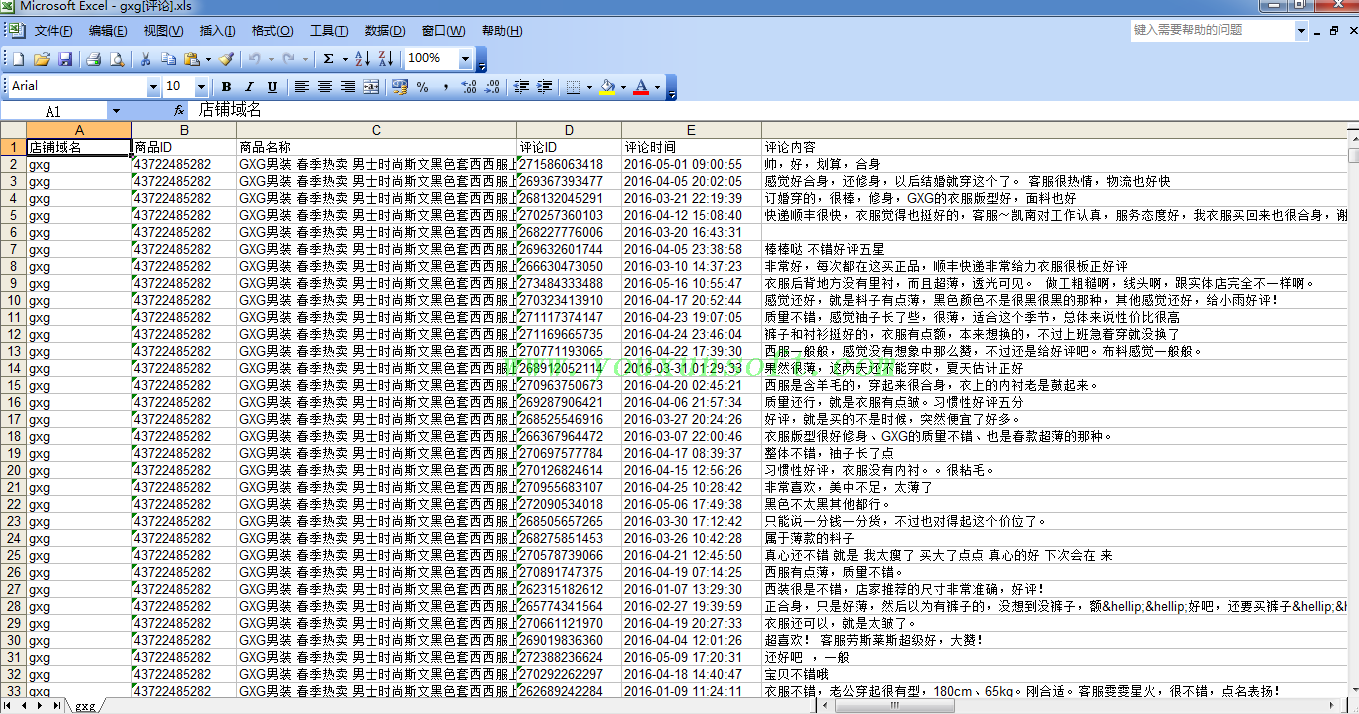
Task: Apply borders to the selected cells
Action: 573,87
